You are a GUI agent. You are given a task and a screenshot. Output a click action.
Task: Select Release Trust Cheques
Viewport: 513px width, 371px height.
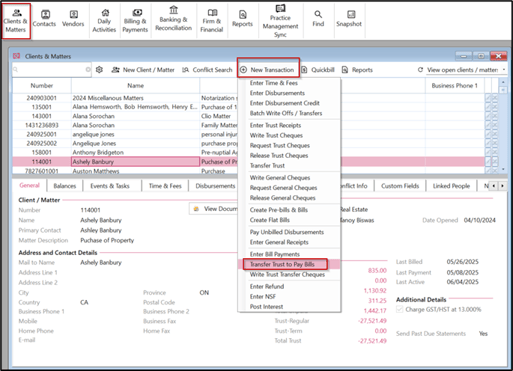(x=279, y=155)
